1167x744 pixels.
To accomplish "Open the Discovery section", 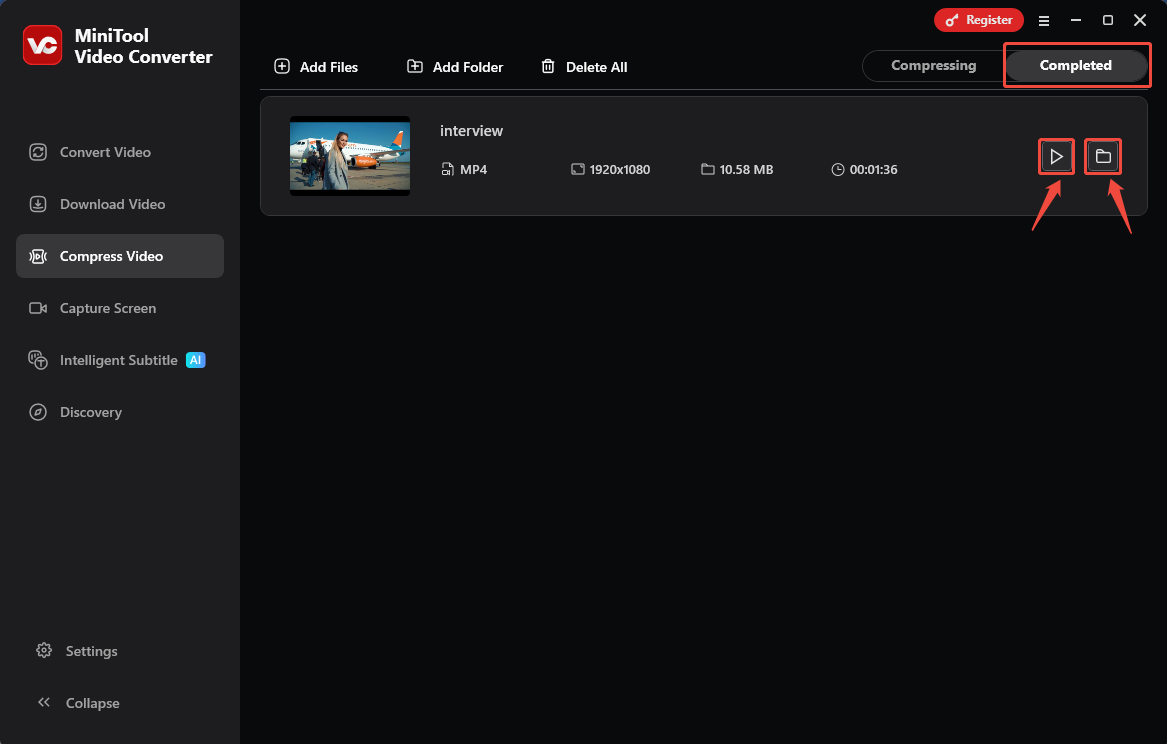I will tap(37, 412).
